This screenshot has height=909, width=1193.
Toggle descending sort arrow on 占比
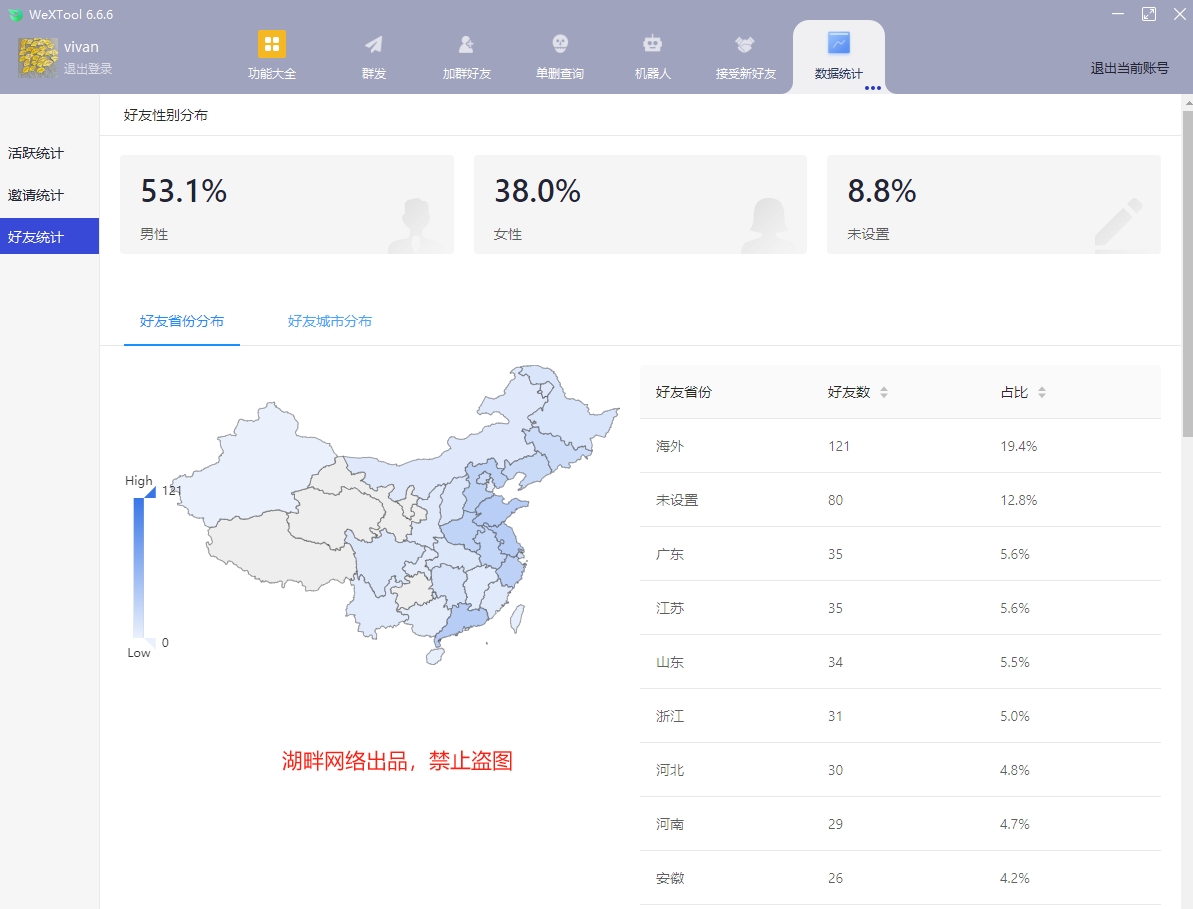click(x=1043, y=396)
